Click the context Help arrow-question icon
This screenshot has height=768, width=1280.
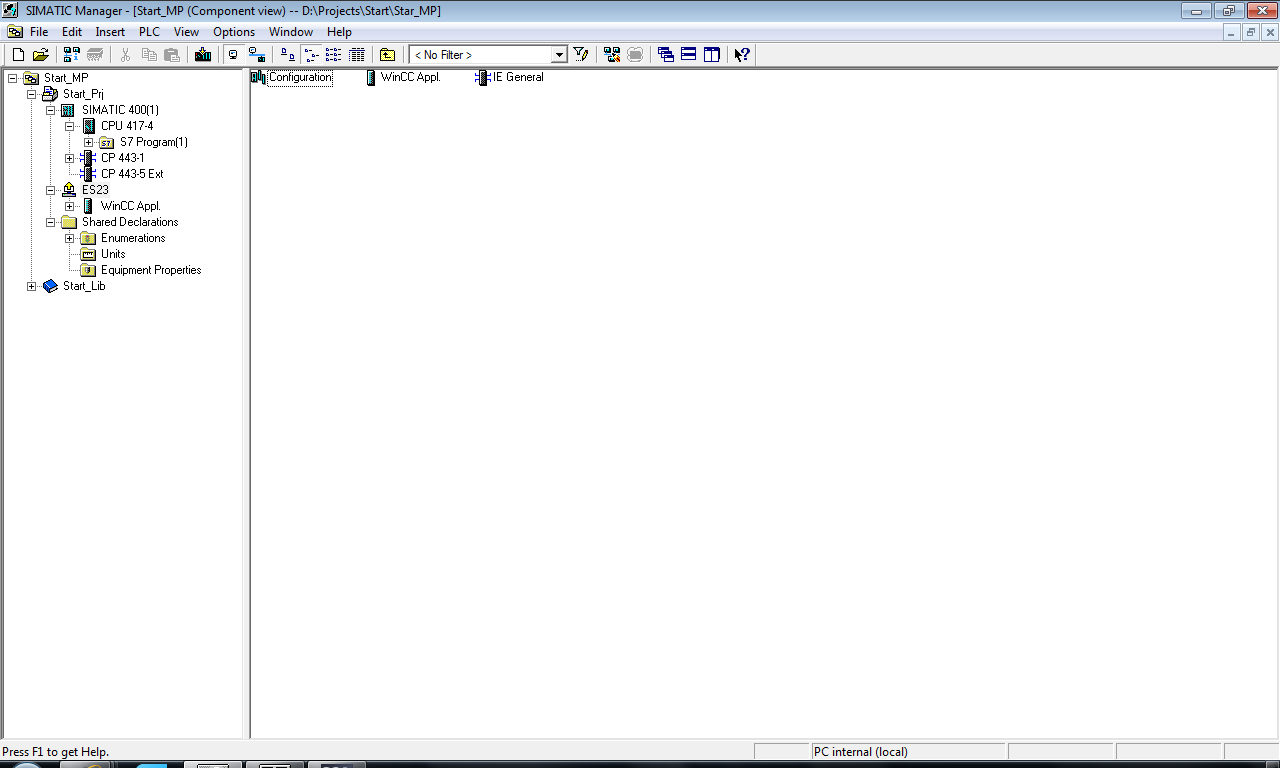click(742, 55)
